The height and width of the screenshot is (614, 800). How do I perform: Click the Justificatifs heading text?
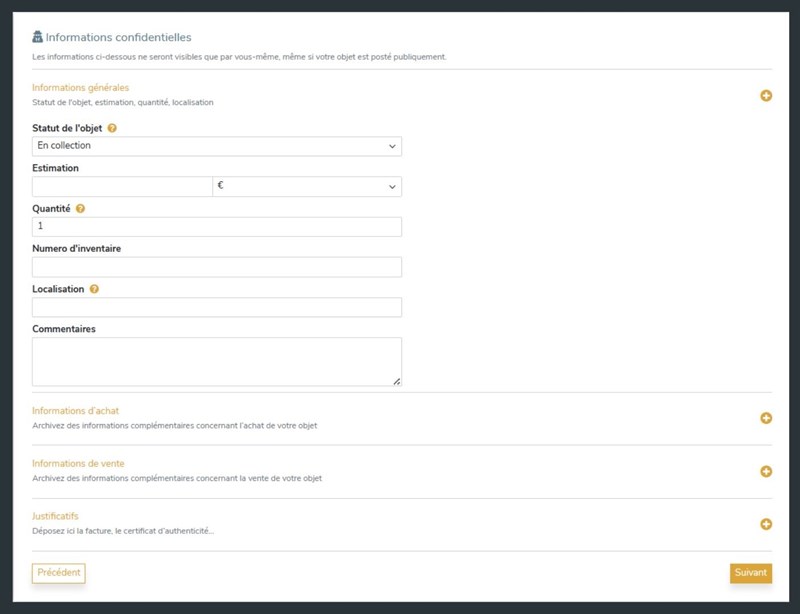click(x=55, y=516)
